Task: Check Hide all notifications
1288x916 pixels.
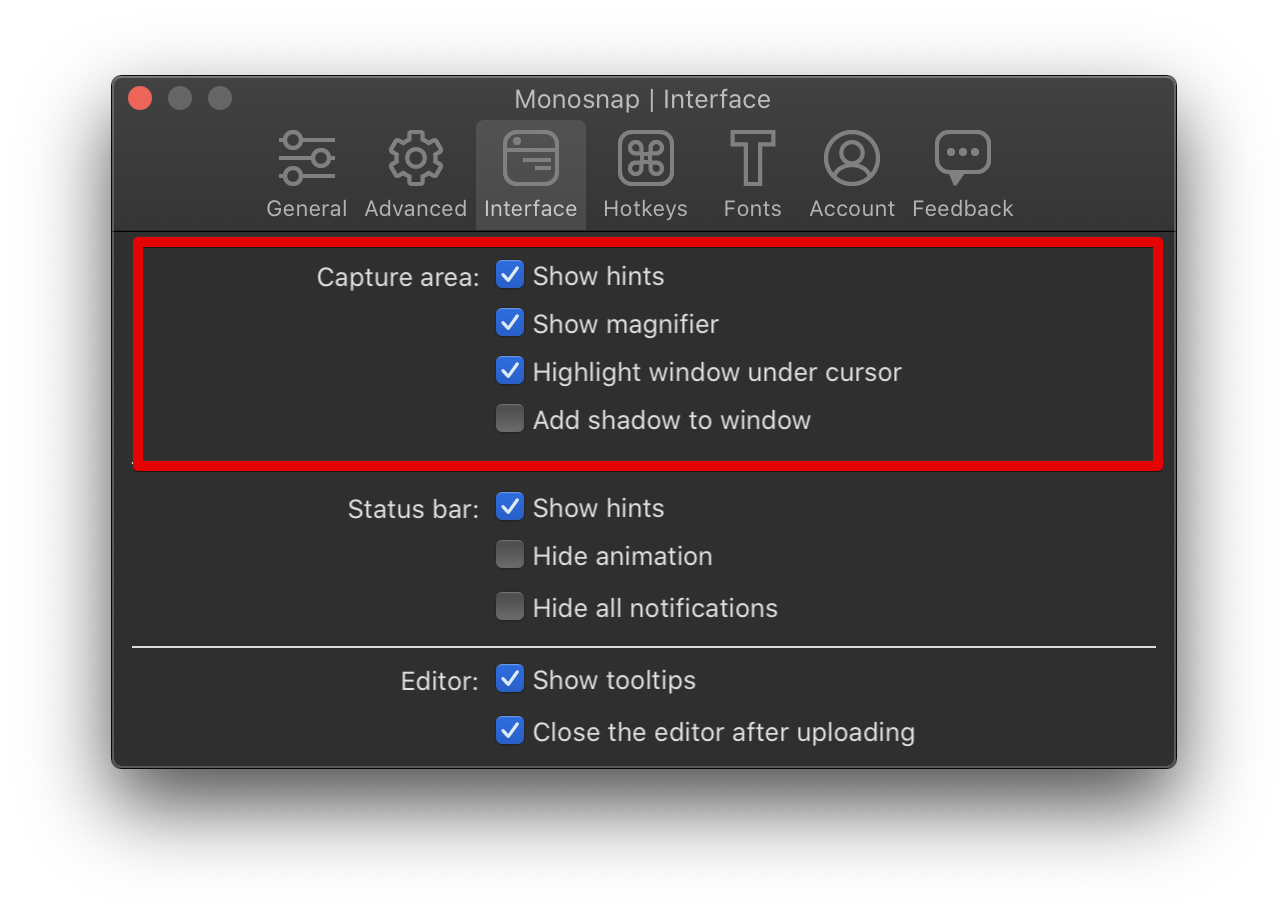Action: pyautogui.click(x=510, y=607)
